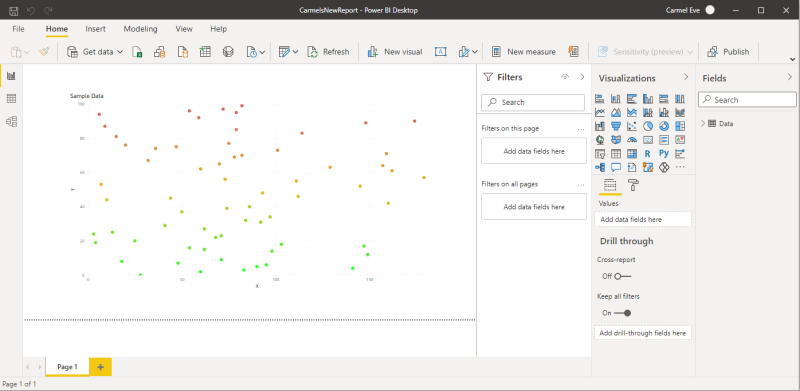Insert a donut chart visual
The width and height of the screenshot is (800, 391).
pos(664,126)
